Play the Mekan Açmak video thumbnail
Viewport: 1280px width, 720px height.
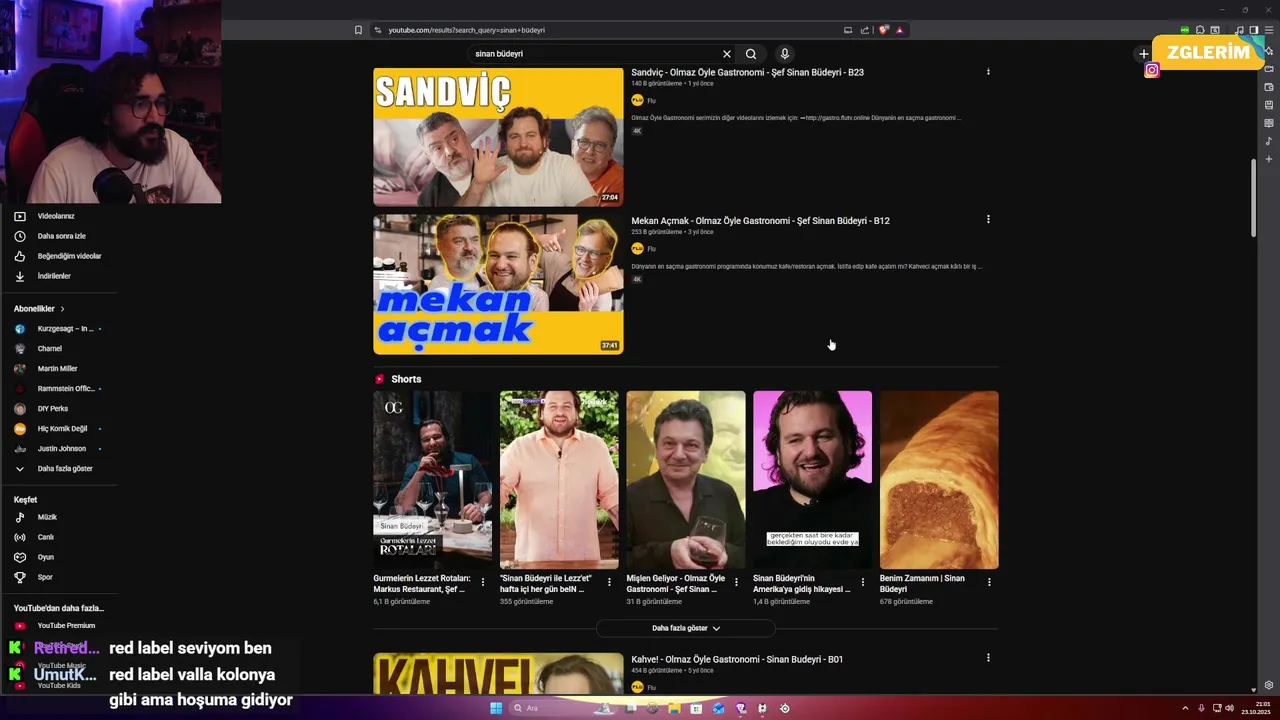point(498,284)
